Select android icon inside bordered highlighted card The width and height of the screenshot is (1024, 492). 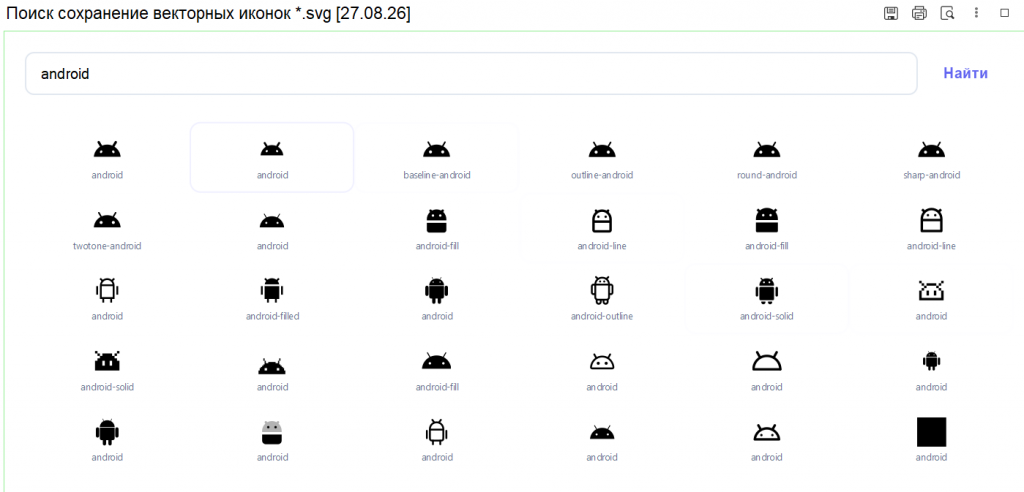pos(272,150)
